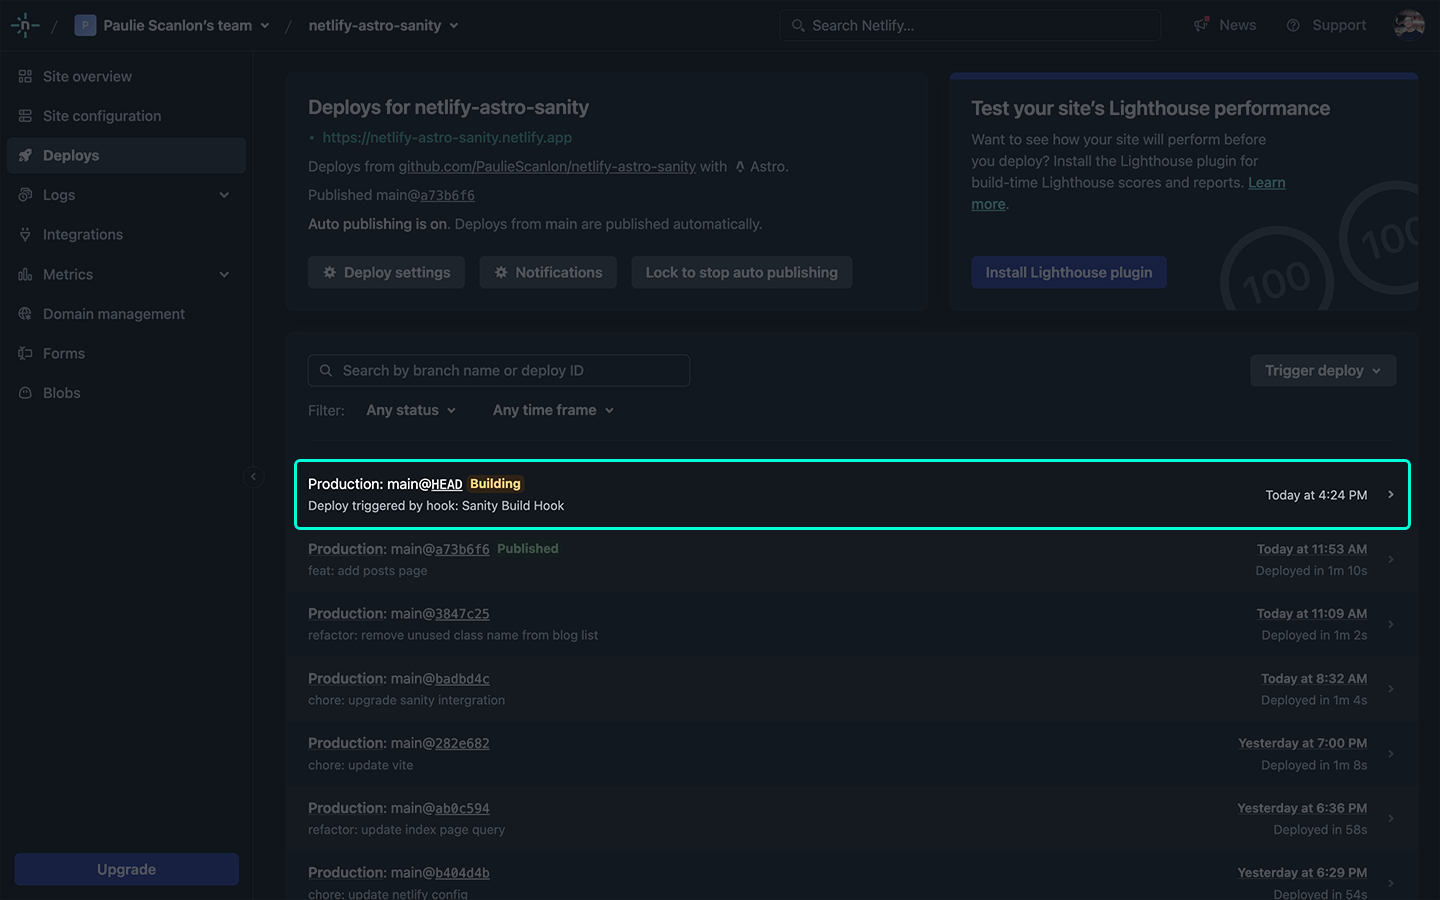
Task: Open Forms in the sidebar
Action: (126, 353)
